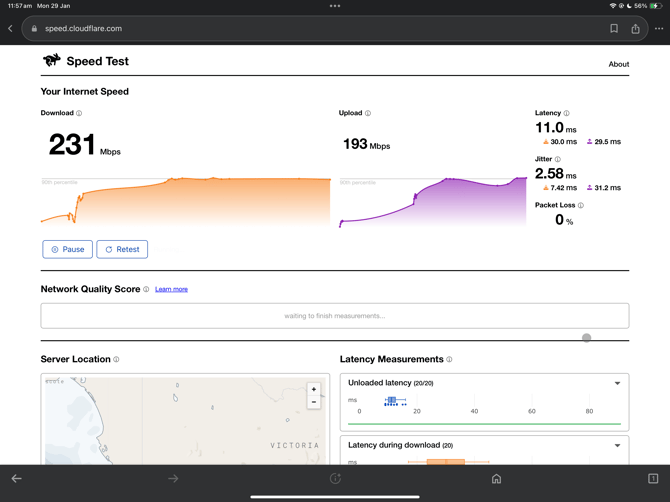Viewport: 670px width, 502px height.
Task: Click the info icon beside Download
Action: click(80, 114)
